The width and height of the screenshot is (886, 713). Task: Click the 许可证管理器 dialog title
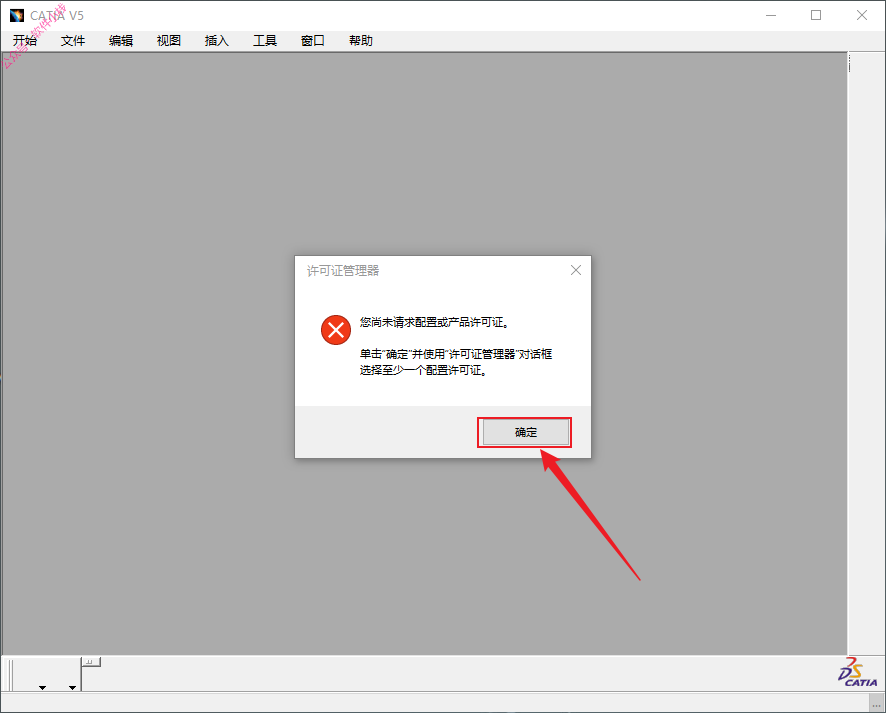pyautogui.click(x=343, y=271)
